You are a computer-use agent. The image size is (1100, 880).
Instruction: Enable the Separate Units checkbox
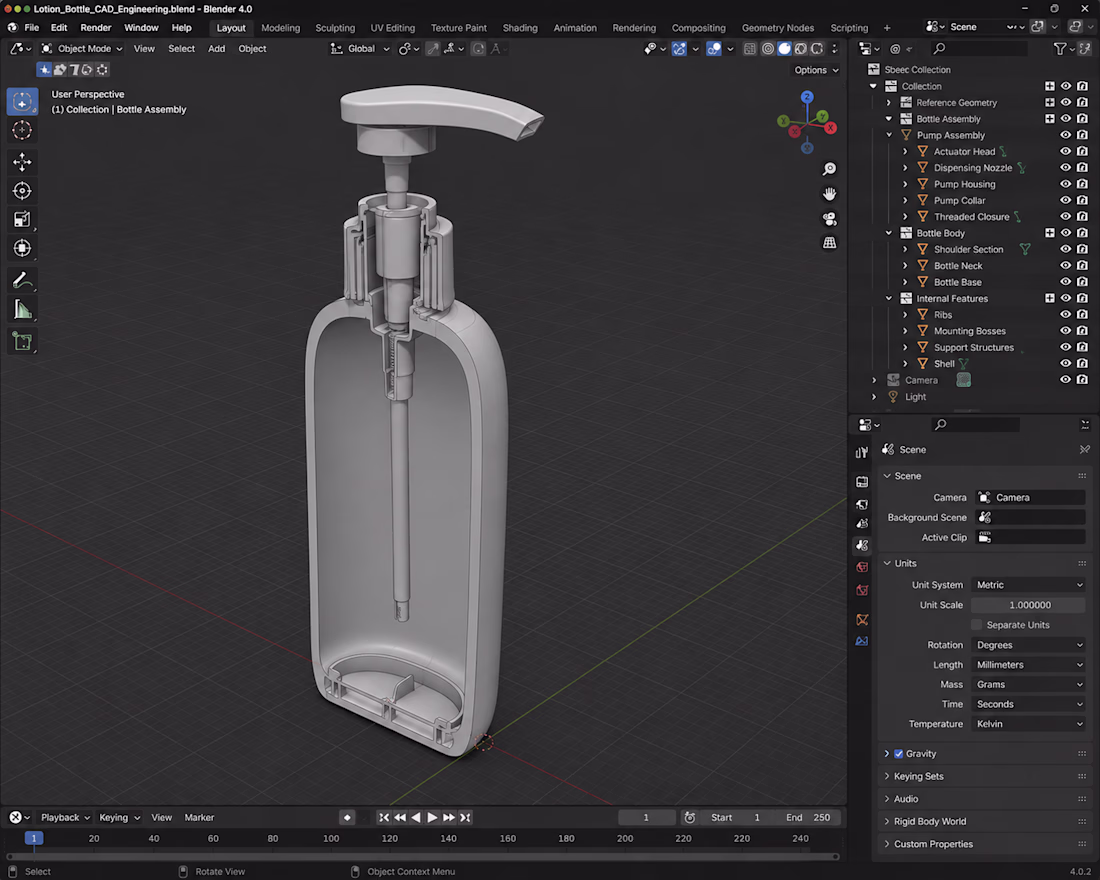(x=977, y=625)
